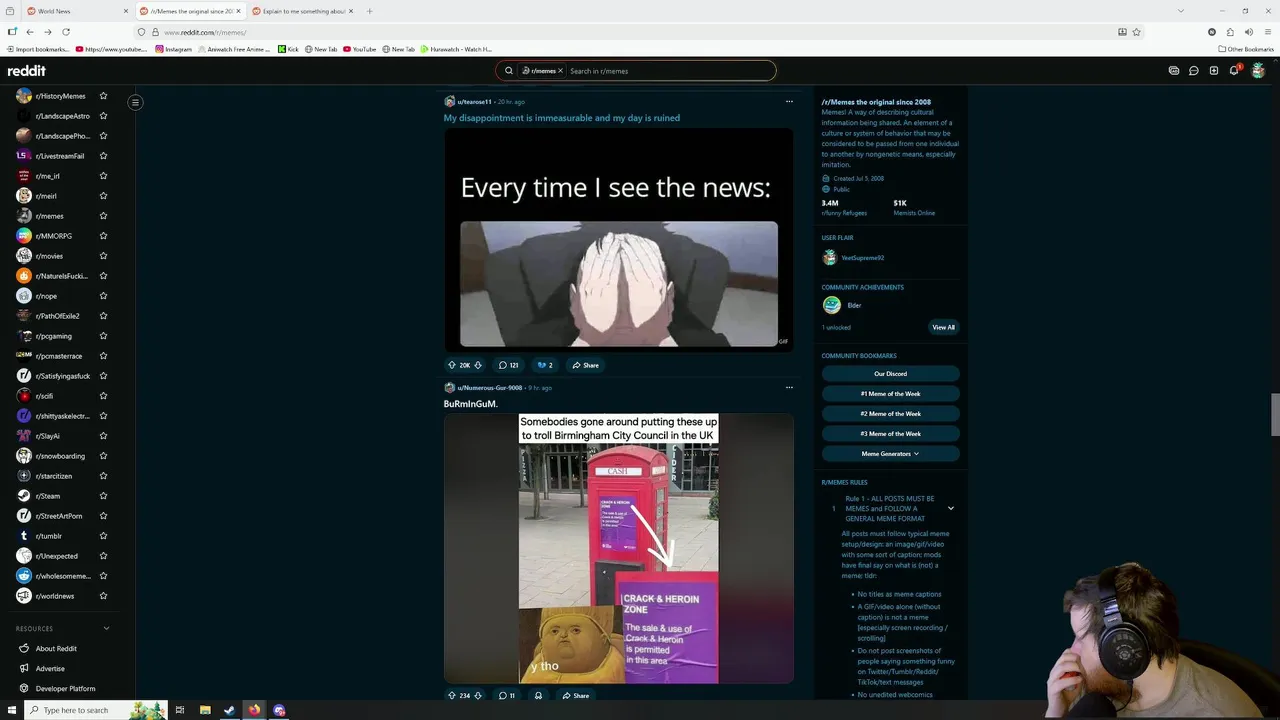Downvote the BuRmInGuM post with 234 votes
Screen dimensions: 1280x720
click(478, 695)
